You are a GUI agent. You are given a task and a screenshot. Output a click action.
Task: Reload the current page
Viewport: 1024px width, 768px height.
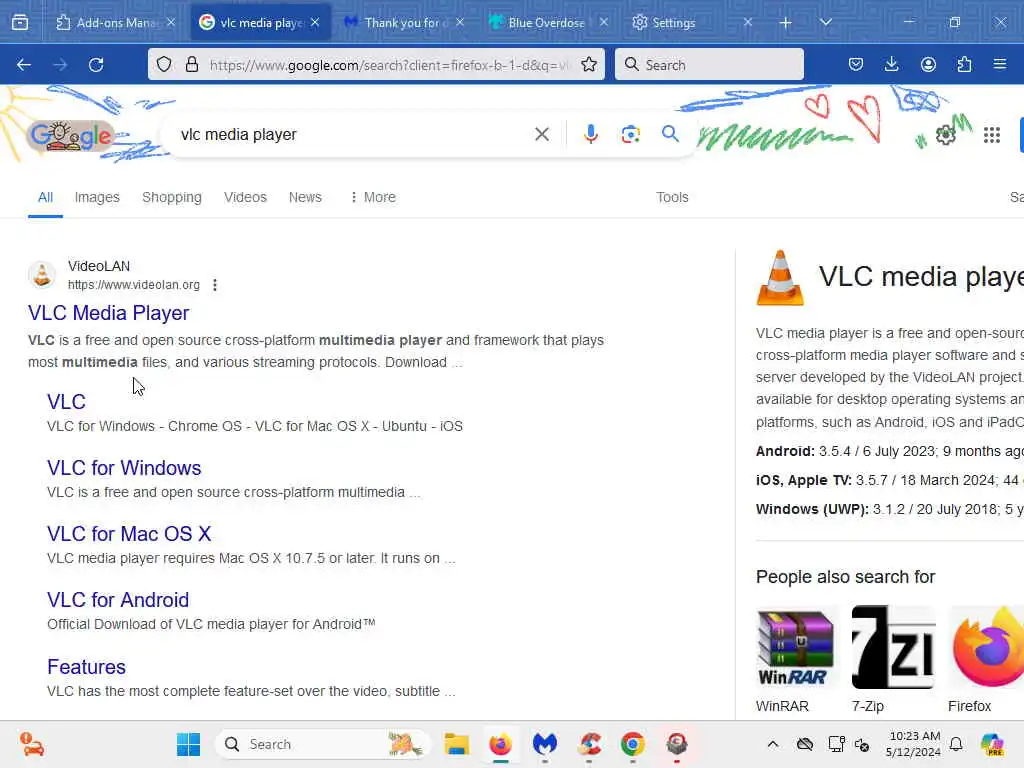pos(96,65)
